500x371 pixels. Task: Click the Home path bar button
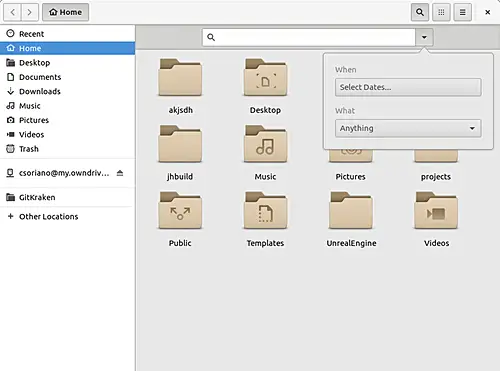click(x=65, y=12)
